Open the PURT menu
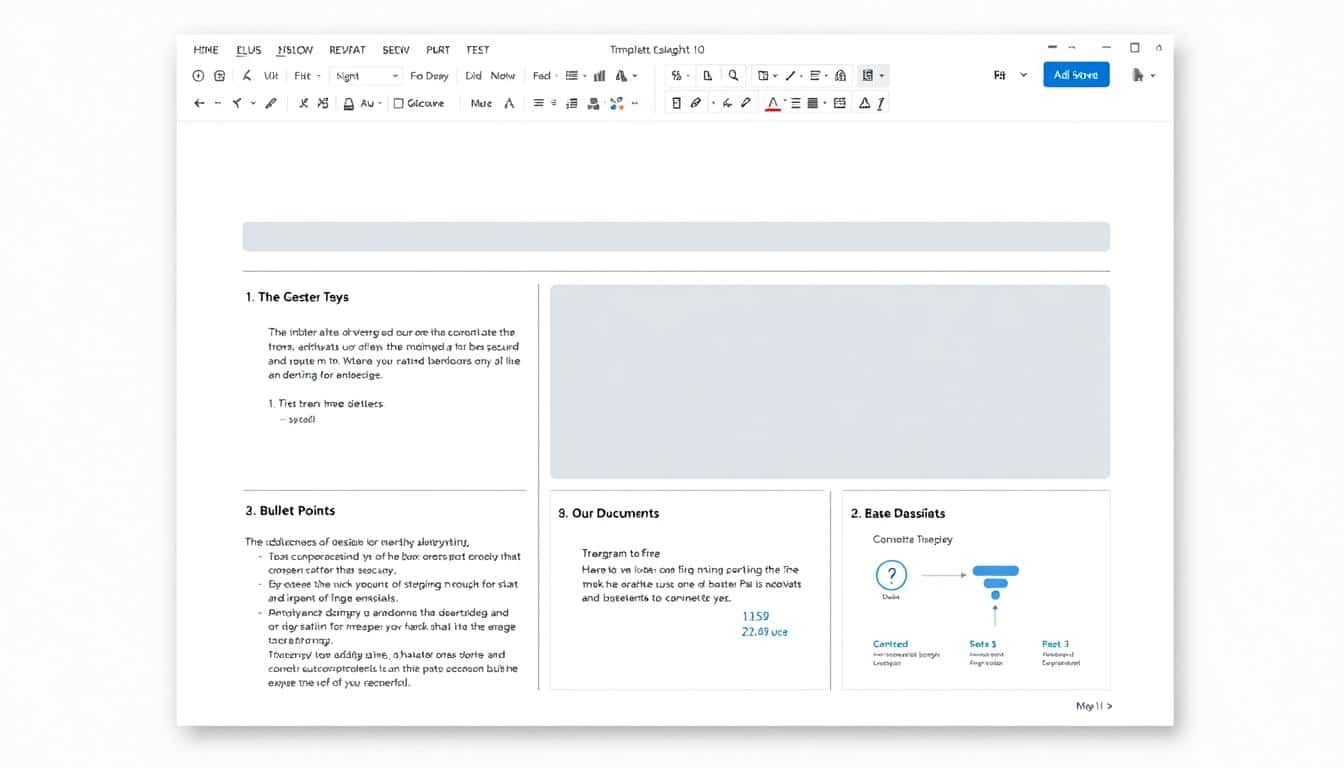The width and height of the screenshot is (1344, 768). click(438, 50)
